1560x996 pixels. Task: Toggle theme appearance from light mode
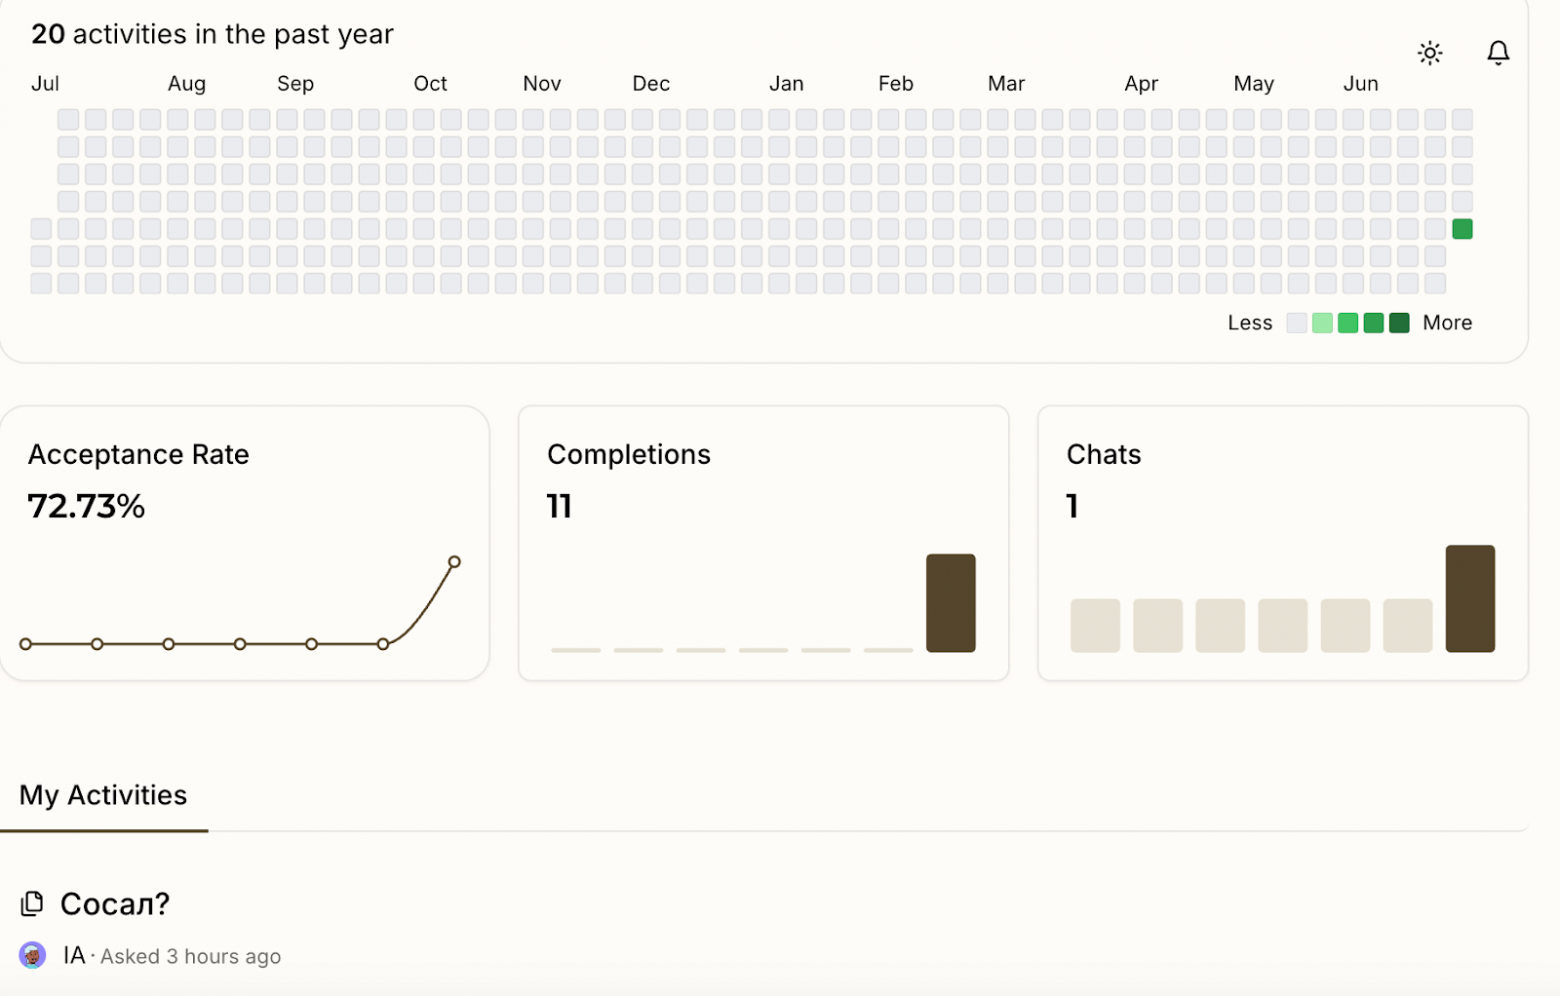coord(1429,52)
